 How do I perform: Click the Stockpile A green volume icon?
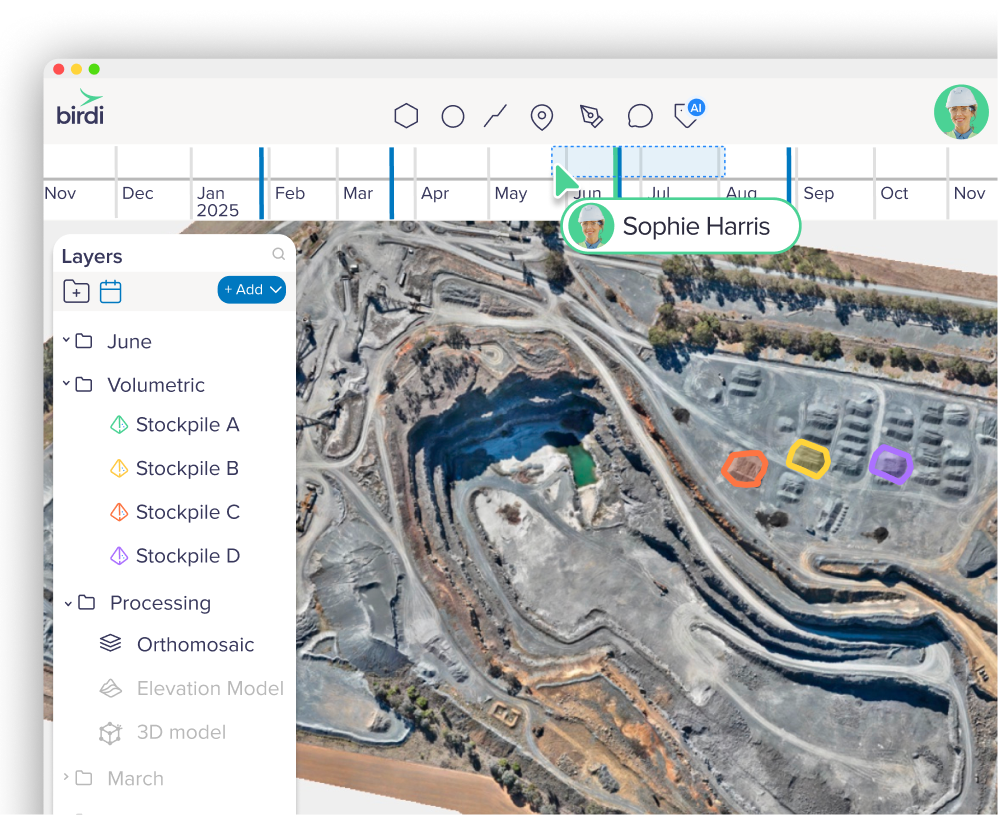[x=119, y=425]
